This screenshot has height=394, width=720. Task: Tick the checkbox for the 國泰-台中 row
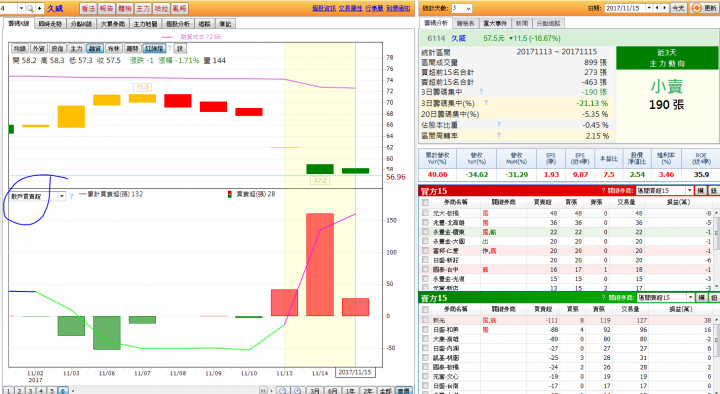[x=425, y=270]
